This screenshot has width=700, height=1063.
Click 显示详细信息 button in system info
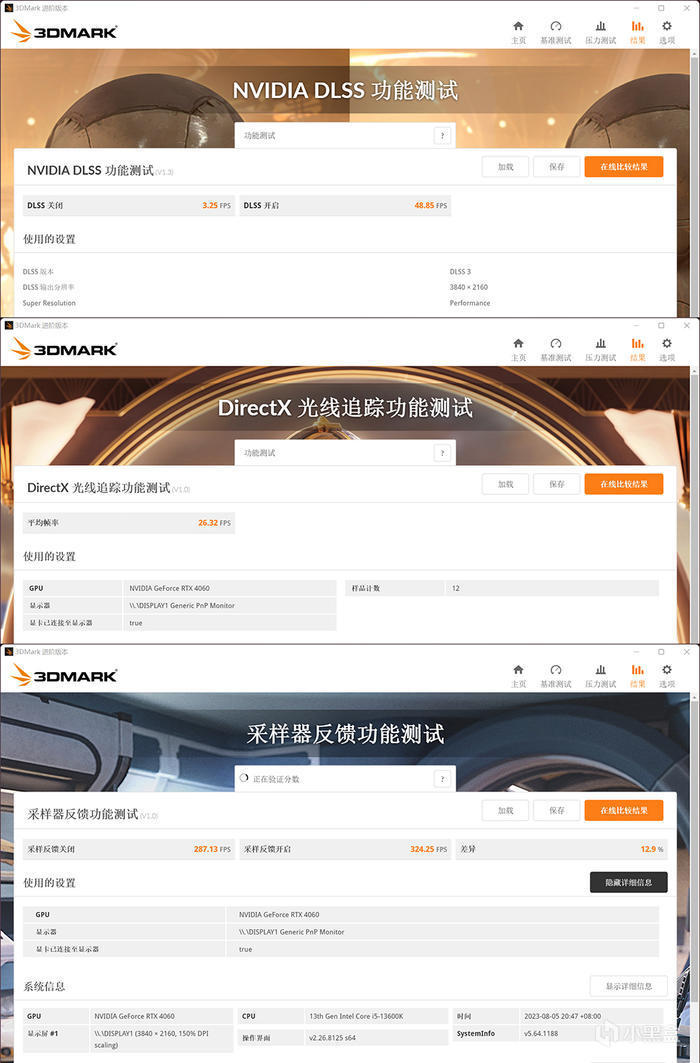(x=628, y=986)
